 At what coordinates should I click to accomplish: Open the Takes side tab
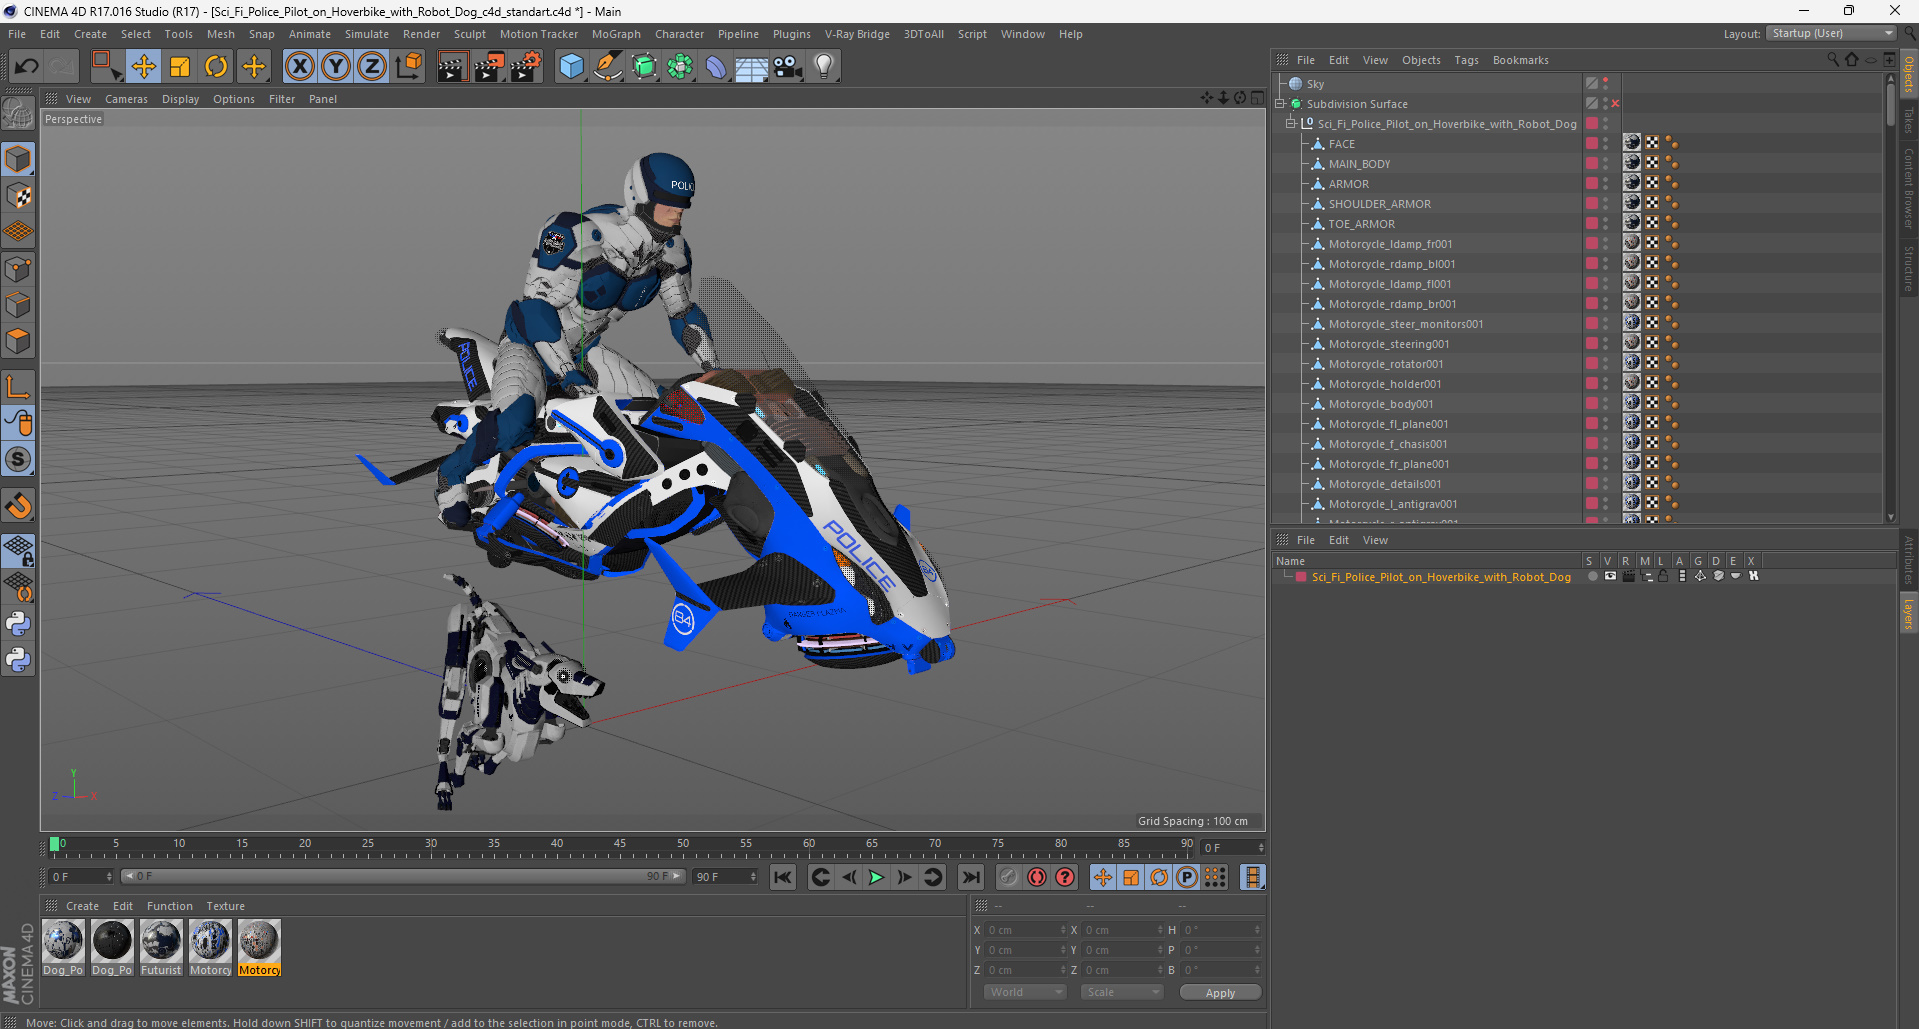click(1909, 120)
